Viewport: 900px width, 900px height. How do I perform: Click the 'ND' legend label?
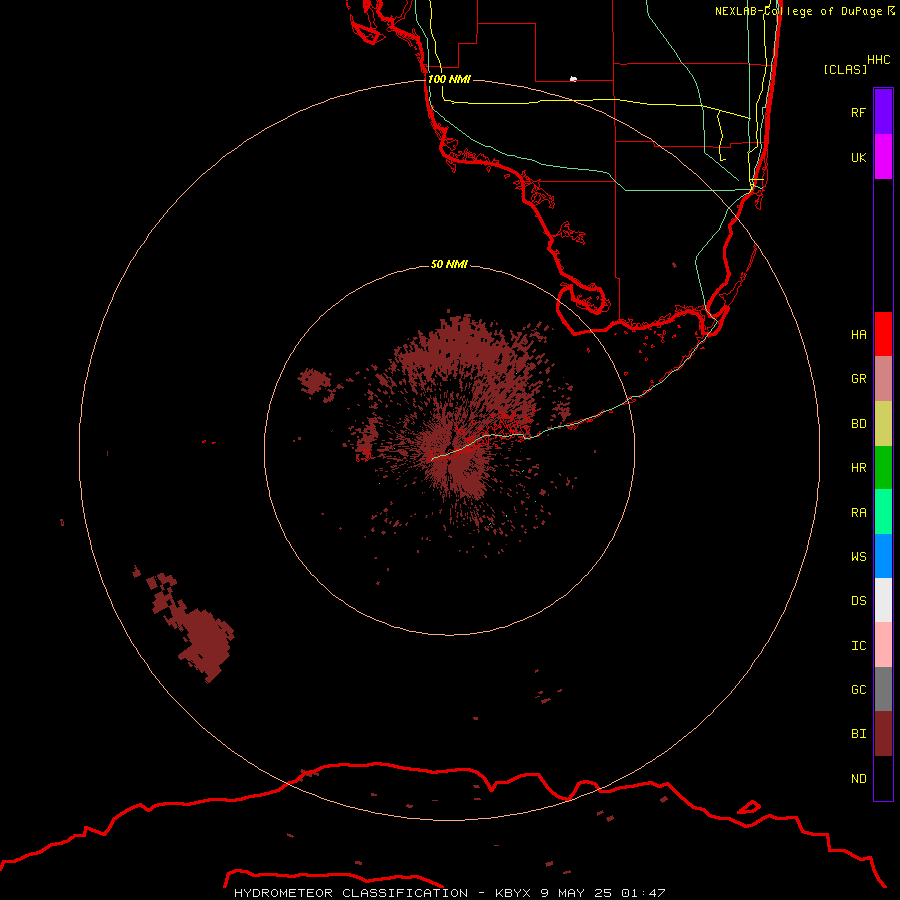tap(859, 779)
